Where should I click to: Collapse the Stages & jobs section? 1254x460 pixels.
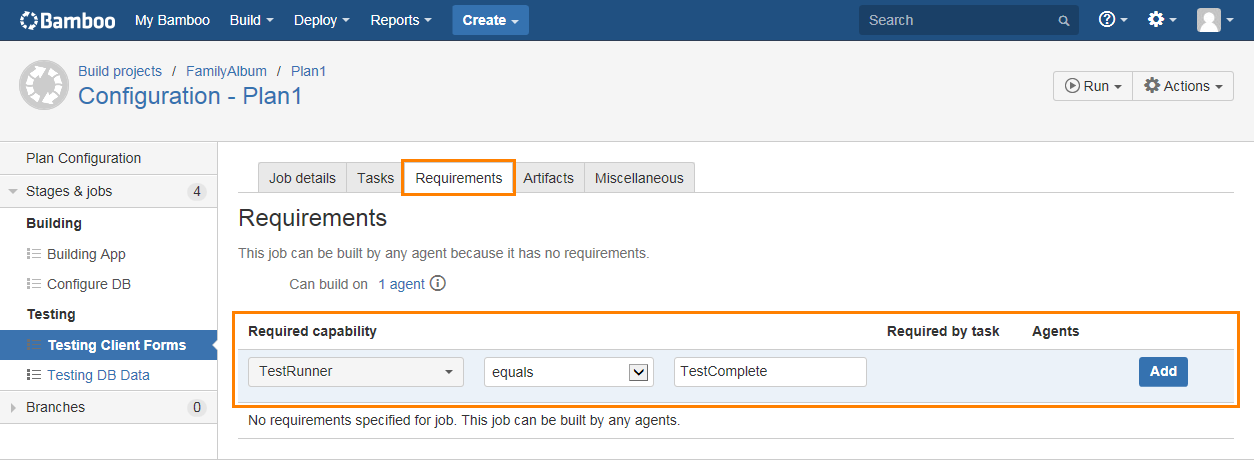[x=13, y=191]
